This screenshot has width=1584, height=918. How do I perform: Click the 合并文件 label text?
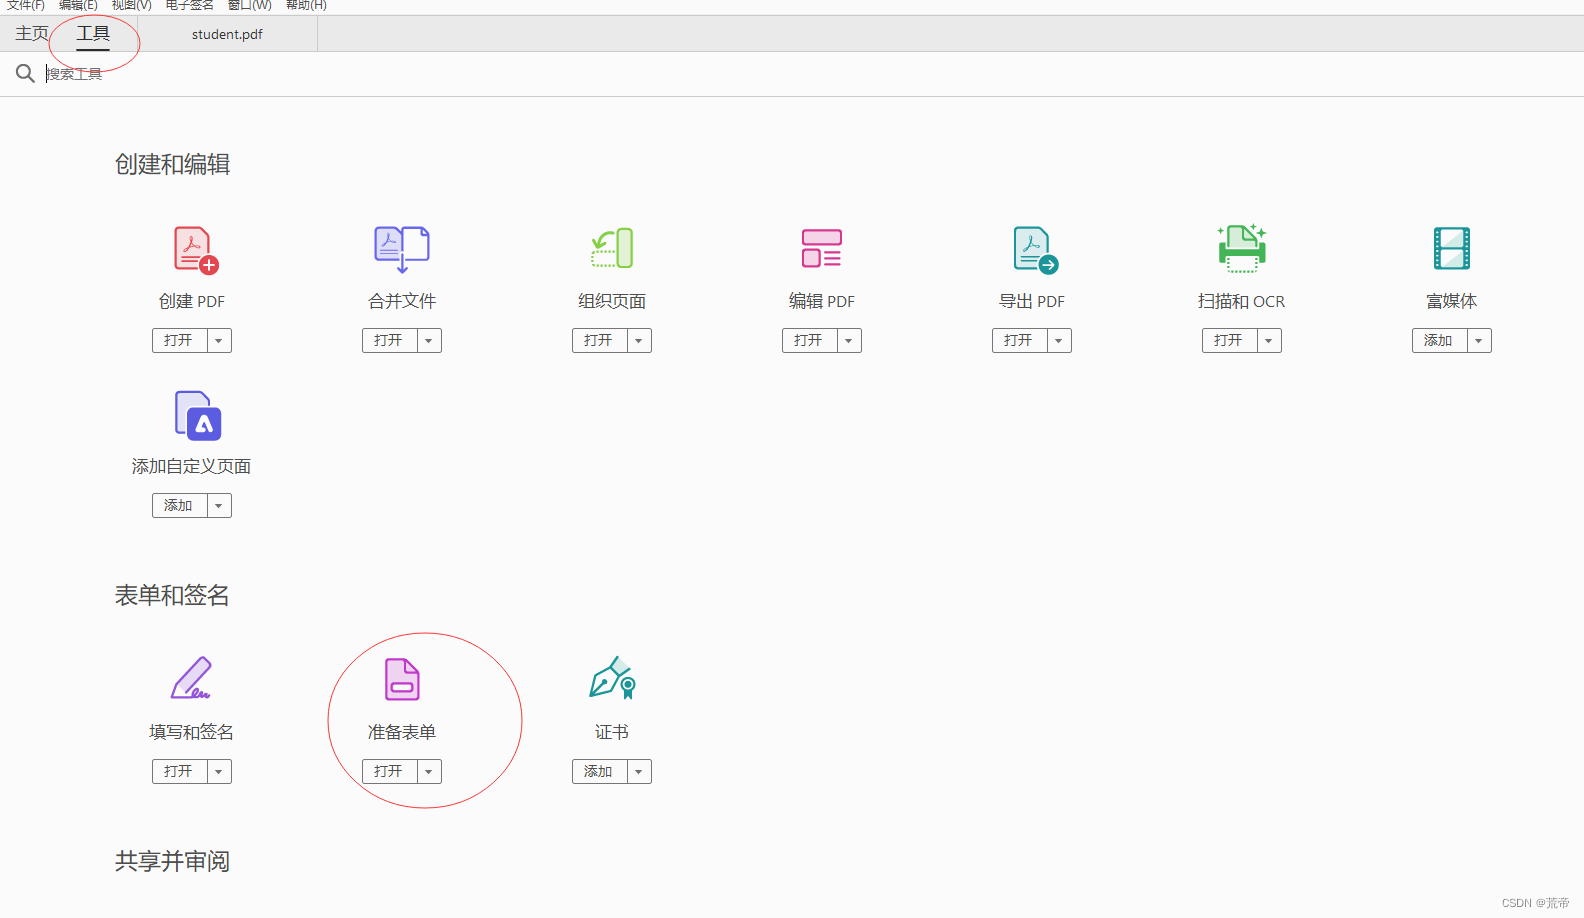(x=402, y=301)
